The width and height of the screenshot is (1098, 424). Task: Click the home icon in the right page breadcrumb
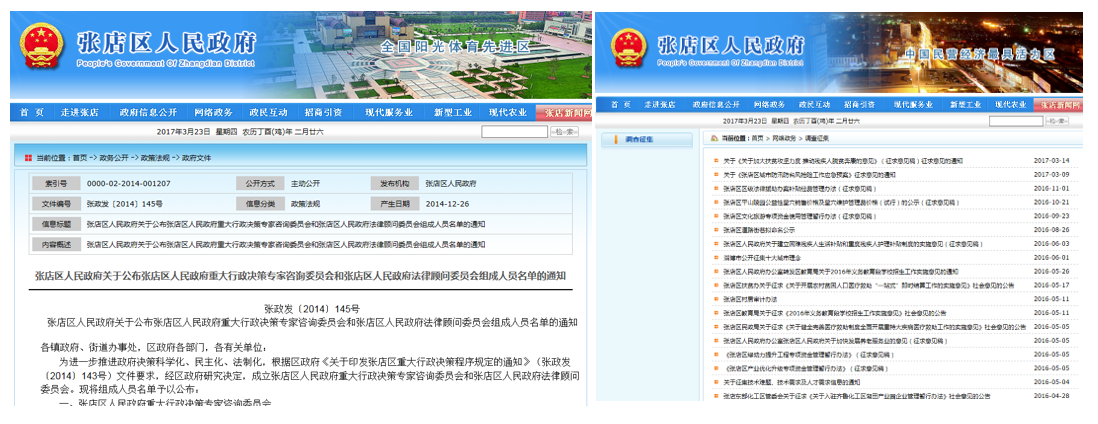point(711,139)
